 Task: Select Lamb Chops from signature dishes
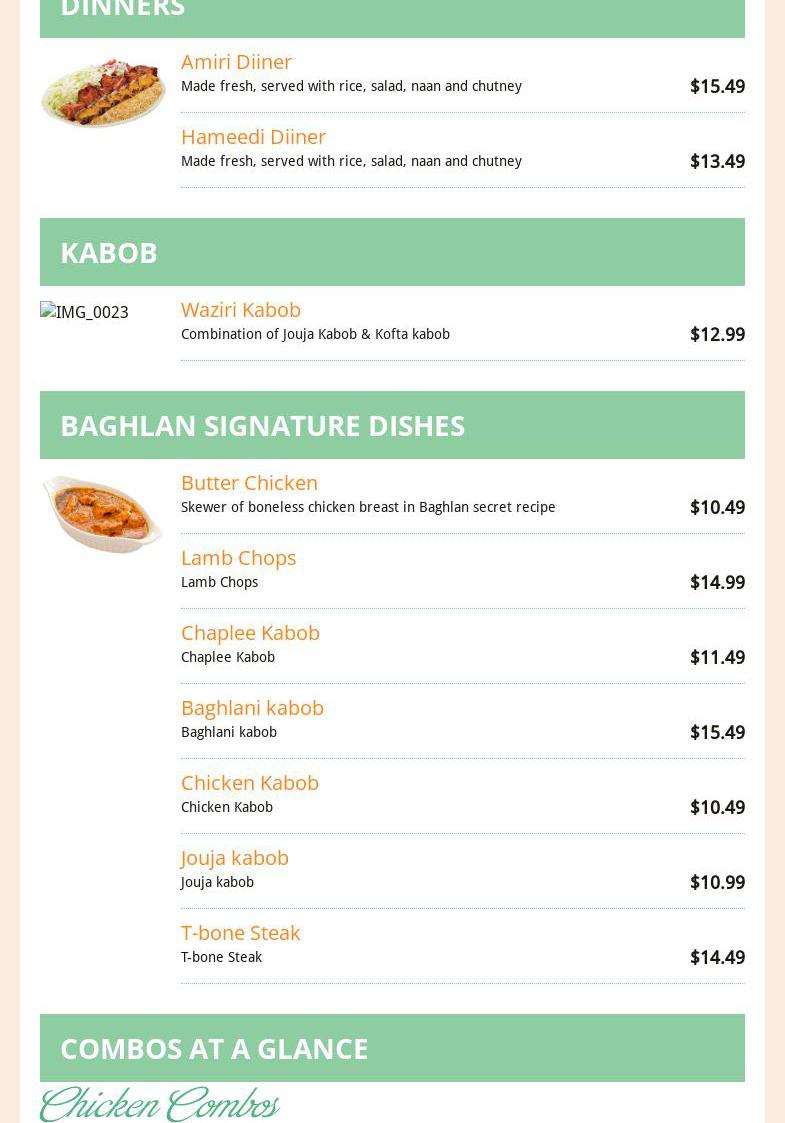[238, 558]
